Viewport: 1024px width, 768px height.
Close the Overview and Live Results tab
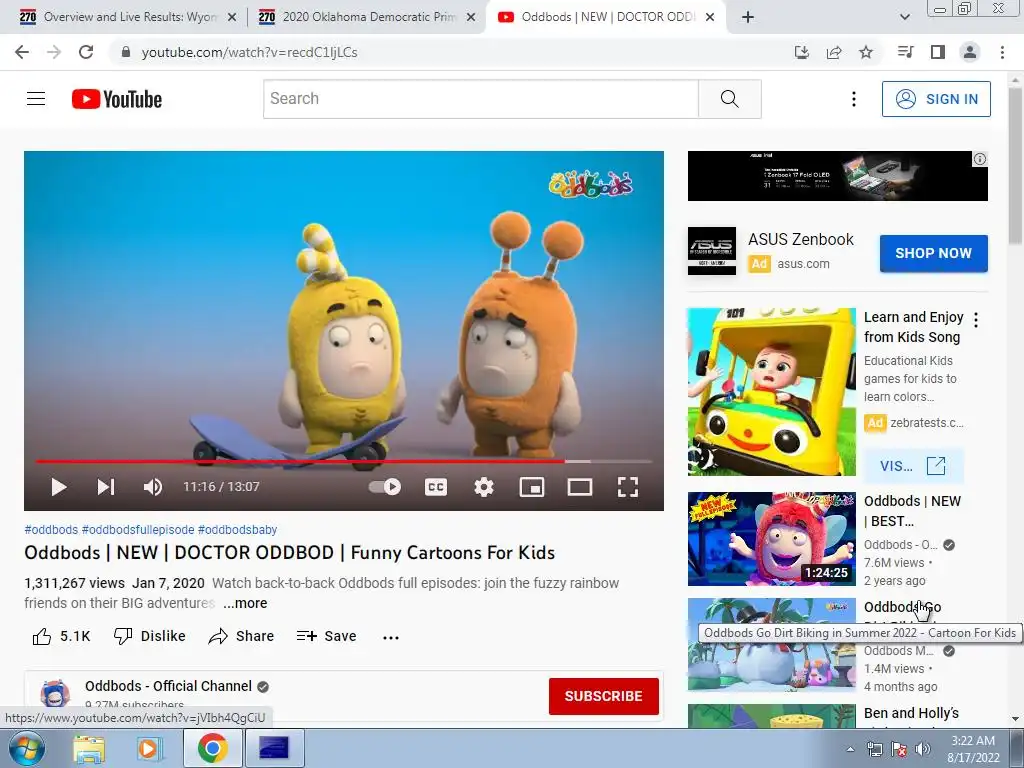[x=232, y=18]
